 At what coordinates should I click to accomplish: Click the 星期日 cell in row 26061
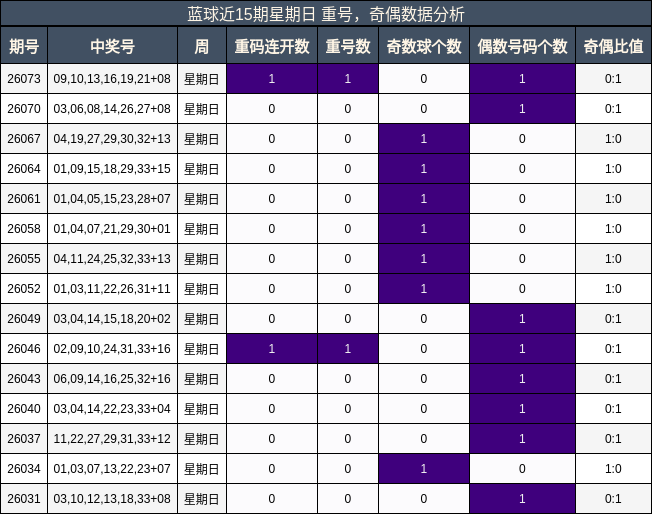tap(202, 198)
